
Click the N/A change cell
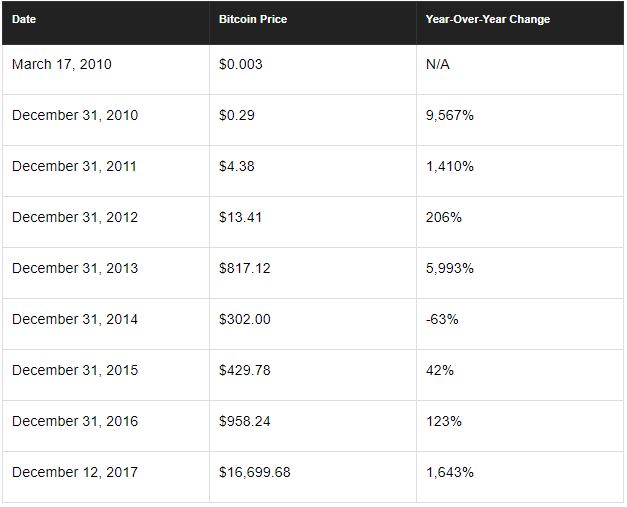(x=439, y=64)
